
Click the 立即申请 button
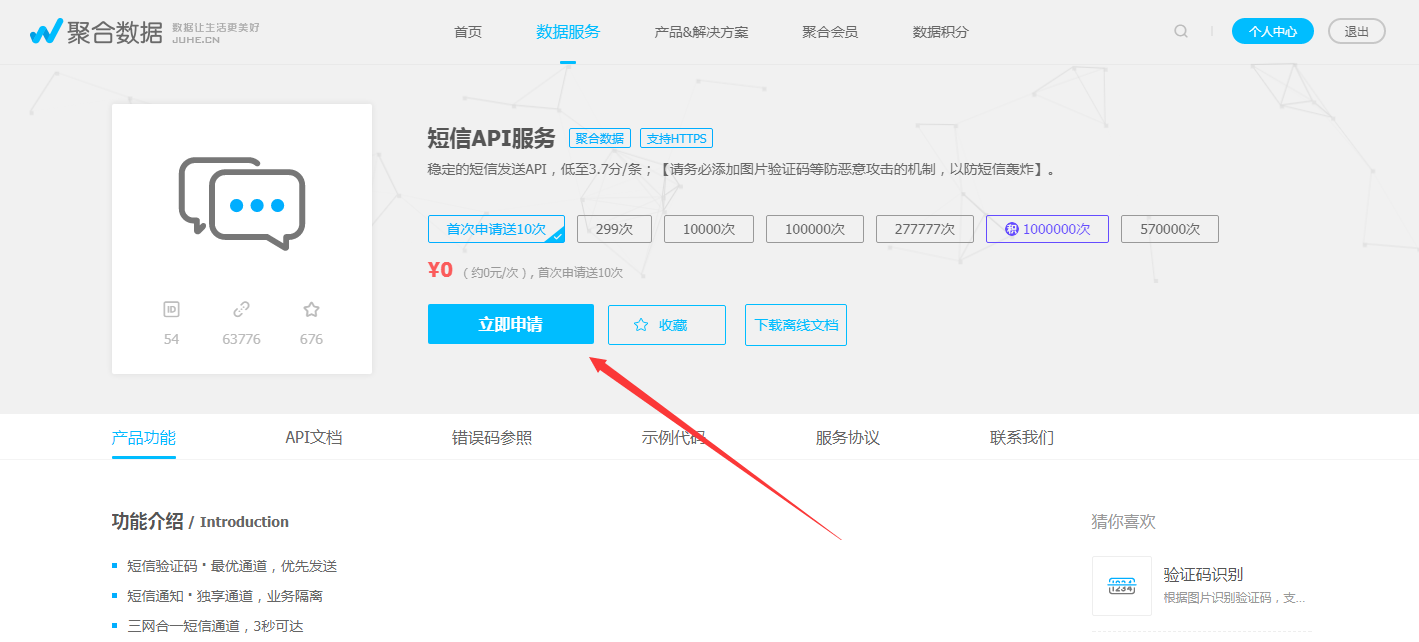tap(510, 324)
